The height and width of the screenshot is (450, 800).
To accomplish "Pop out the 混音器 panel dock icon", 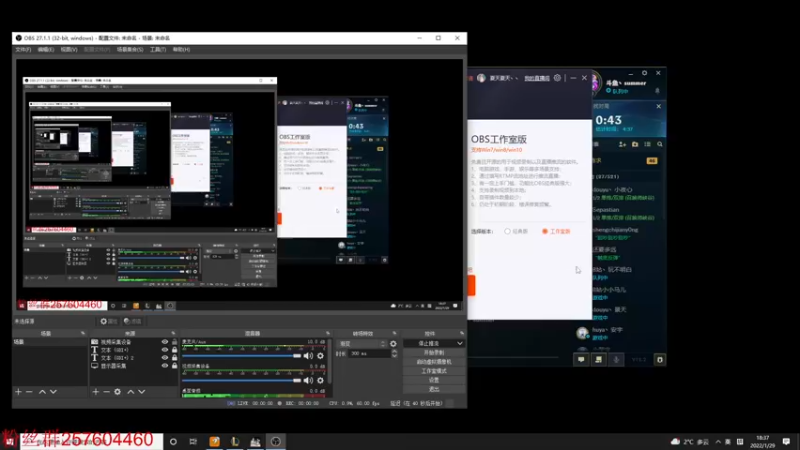I will coord(328,333).
